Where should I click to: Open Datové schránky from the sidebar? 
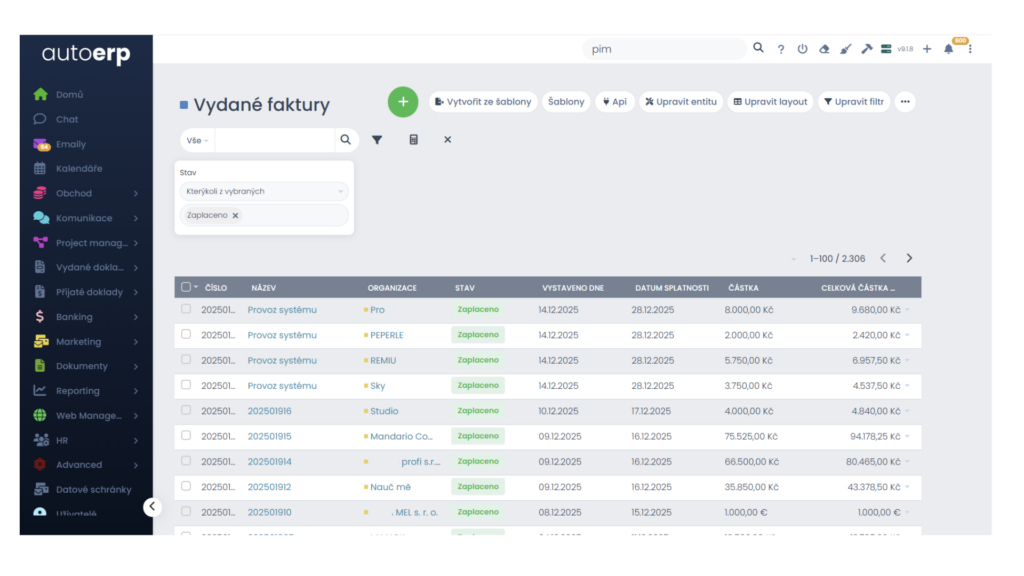point(93,489)
